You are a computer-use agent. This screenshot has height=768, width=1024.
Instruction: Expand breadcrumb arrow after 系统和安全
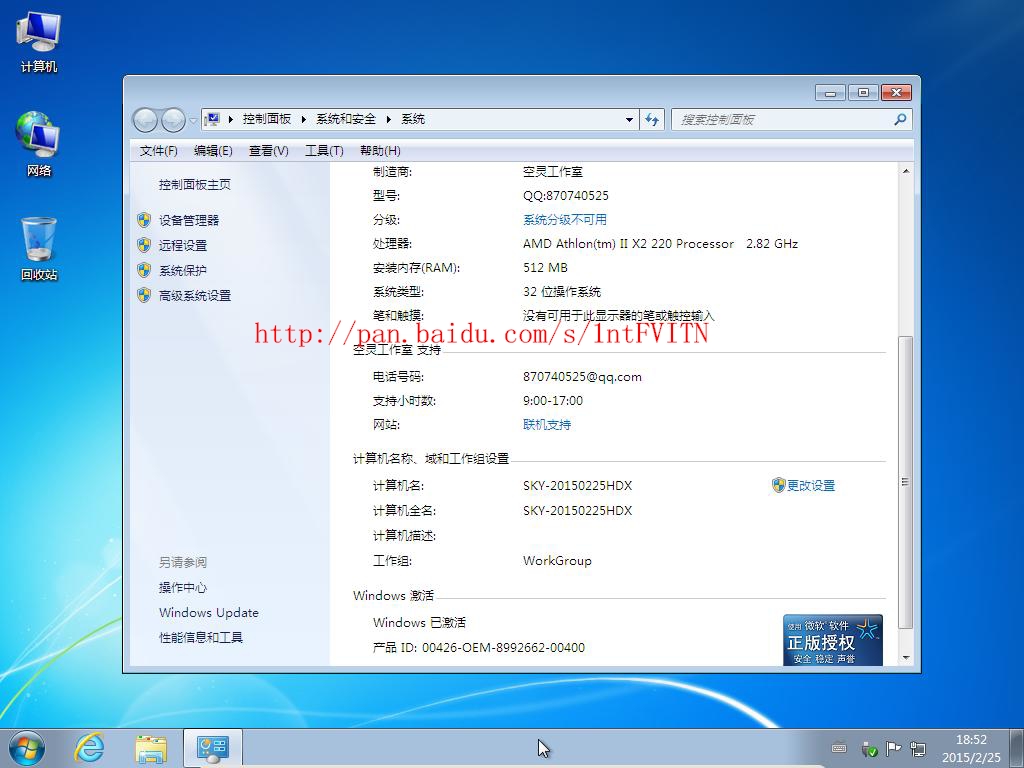click(x=389, y=119)
